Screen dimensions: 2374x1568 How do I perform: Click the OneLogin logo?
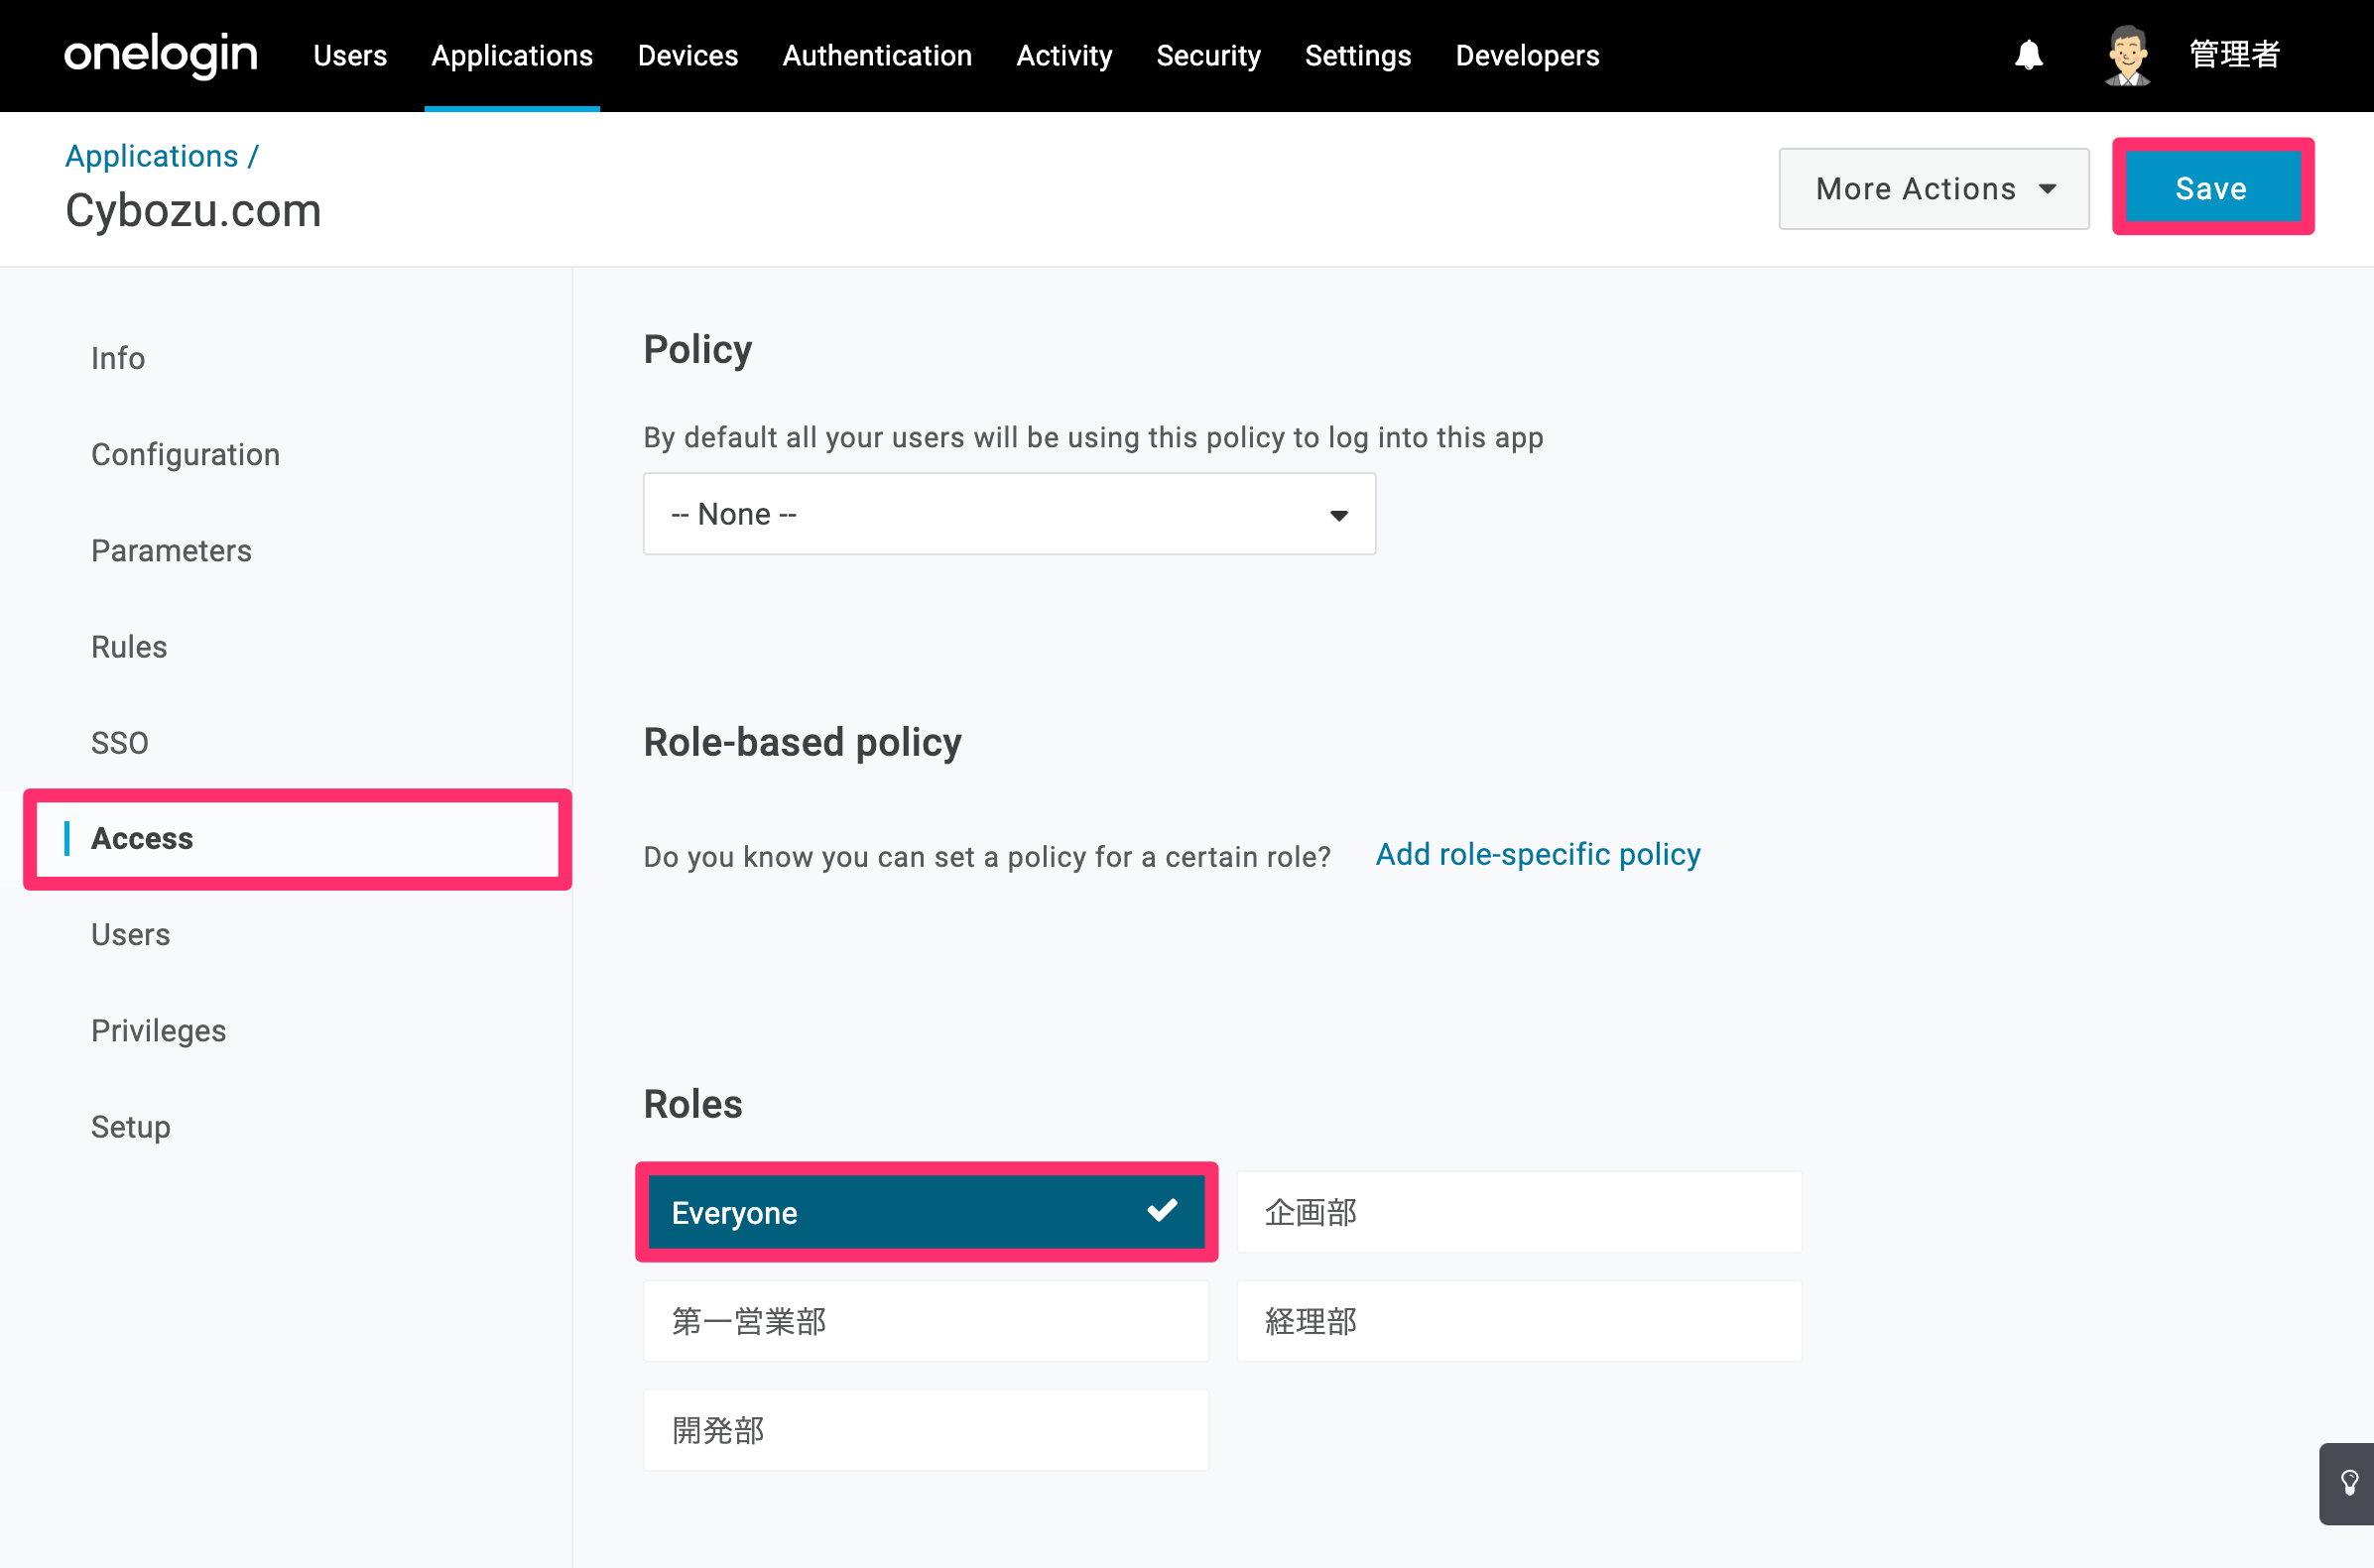pyautogui.click(x=160, y=55)
